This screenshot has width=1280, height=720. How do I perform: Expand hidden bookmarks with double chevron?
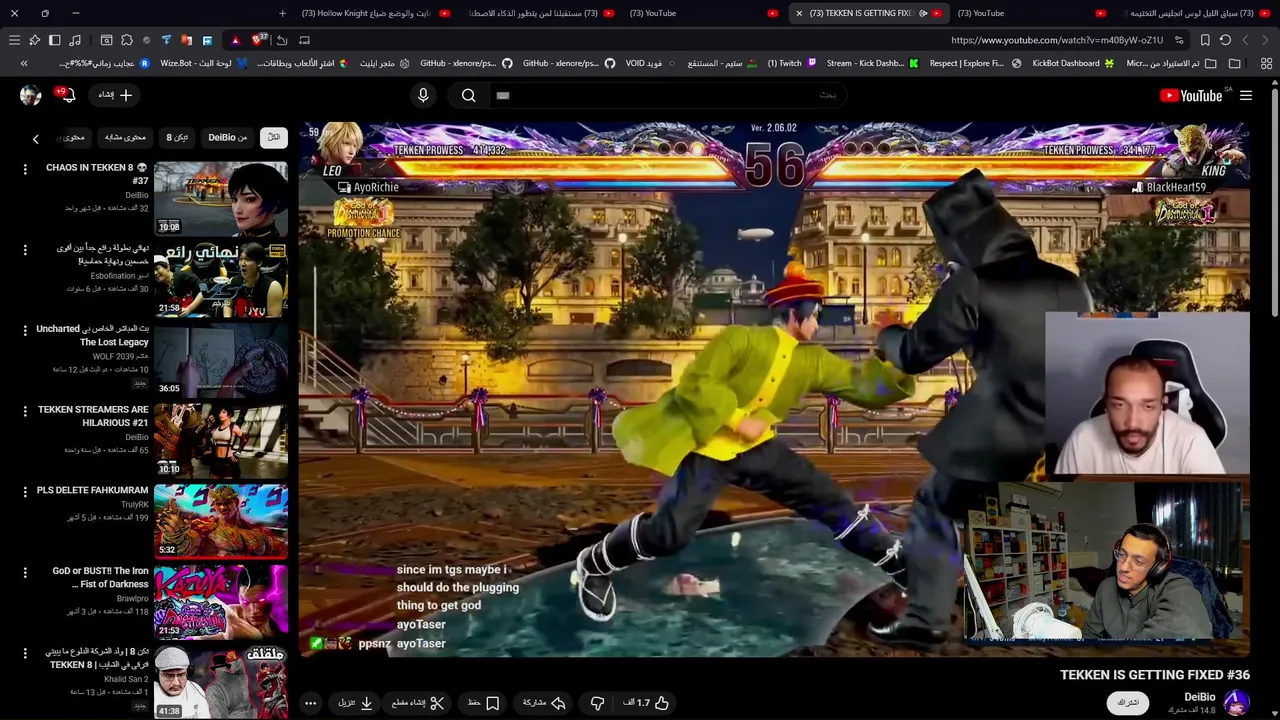[x=24, y=63]
